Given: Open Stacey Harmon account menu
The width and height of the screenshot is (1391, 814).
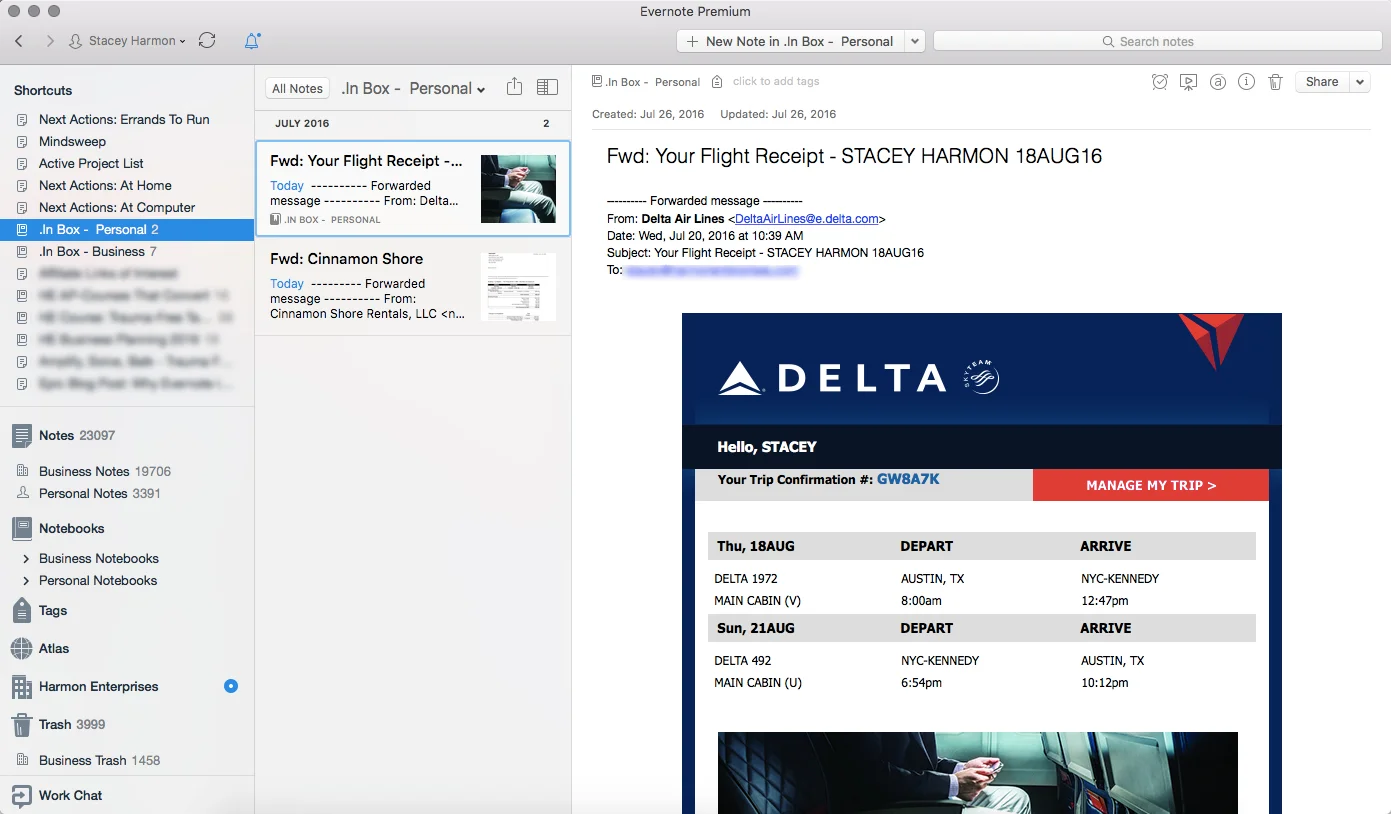Looking at the screenshot, I should (x=128, y=41).
